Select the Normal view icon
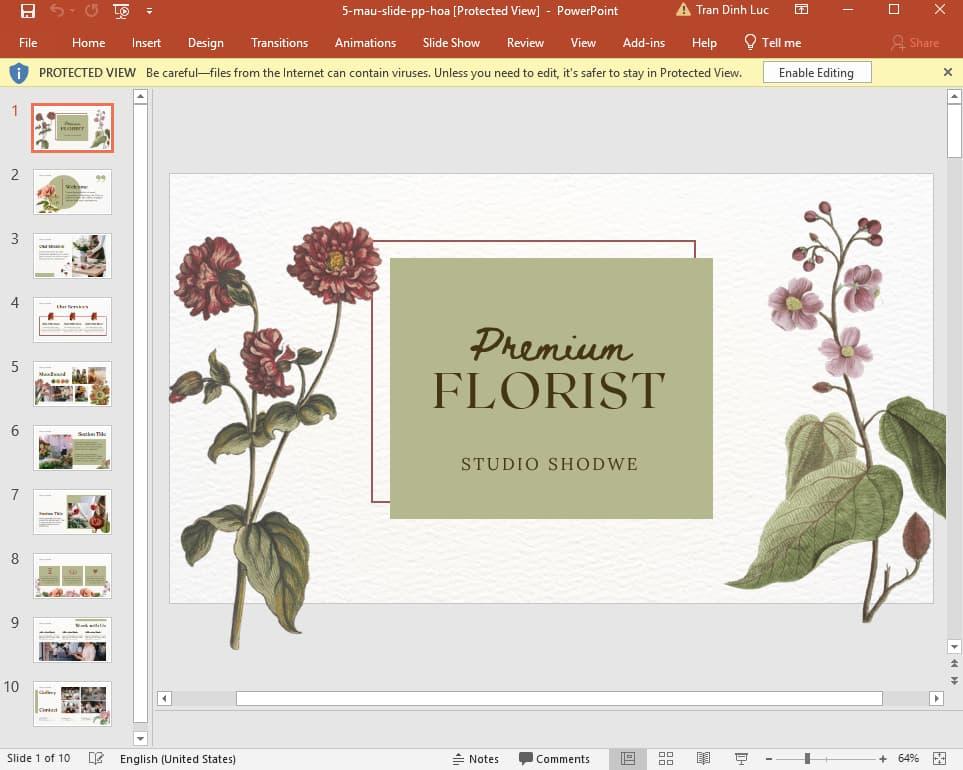The image size is (963, 770). pos(628,758)
